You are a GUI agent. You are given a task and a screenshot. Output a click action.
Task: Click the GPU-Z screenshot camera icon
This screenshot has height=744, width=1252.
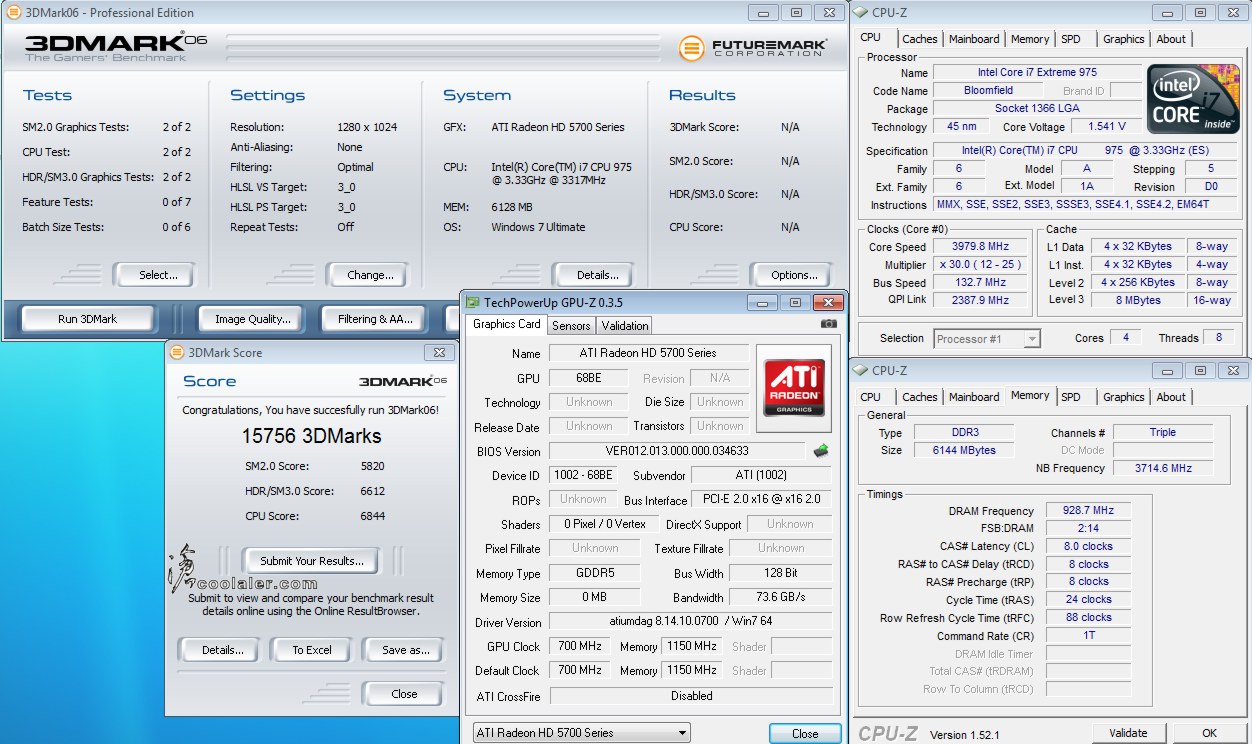(828, 324)
